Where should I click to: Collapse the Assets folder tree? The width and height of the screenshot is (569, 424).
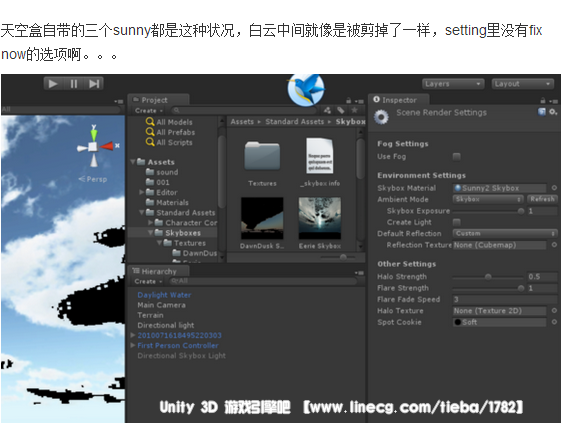click(x=133, y=162)
